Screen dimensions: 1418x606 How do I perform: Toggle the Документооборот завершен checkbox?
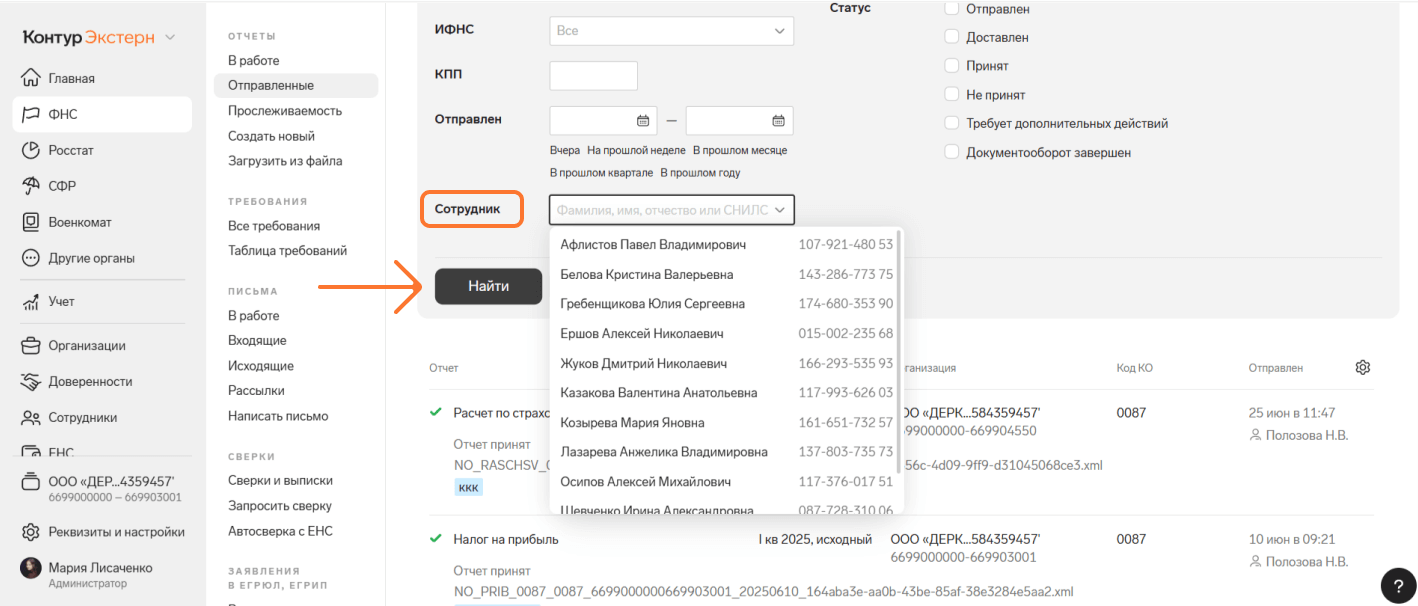point(952,153)
